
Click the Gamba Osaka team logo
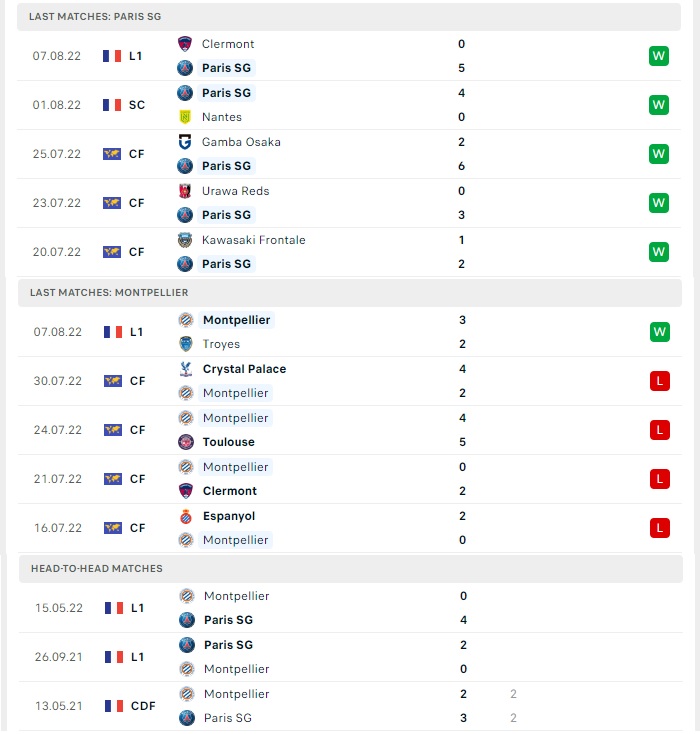(185, 142)
